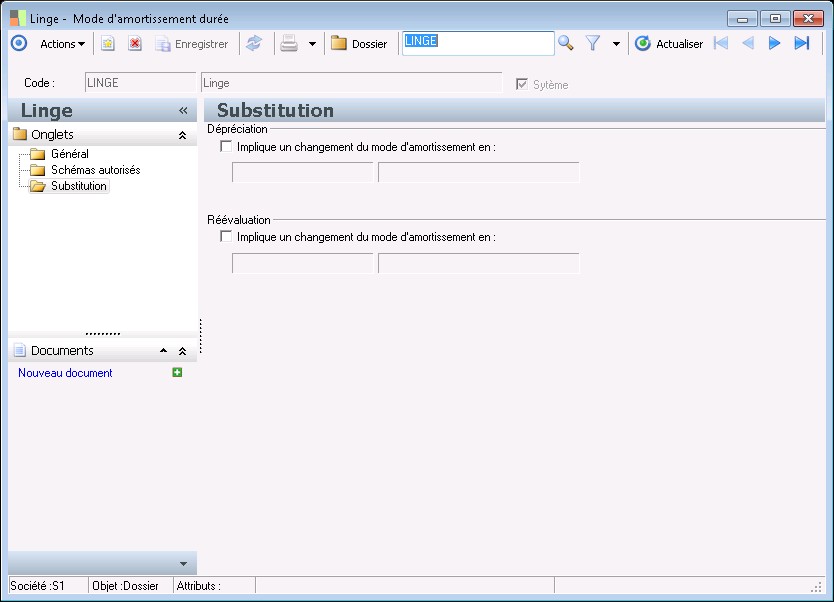Click first Réévaluation mode code field
The height and width of the screenshot is (602, 834).
303,263
